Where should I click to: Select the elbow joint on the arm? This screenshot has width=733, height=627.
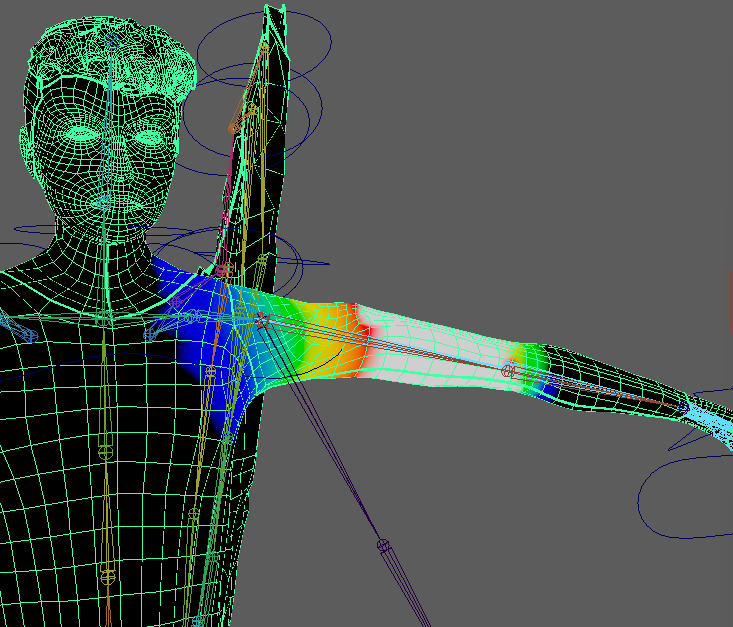point(507,370)
